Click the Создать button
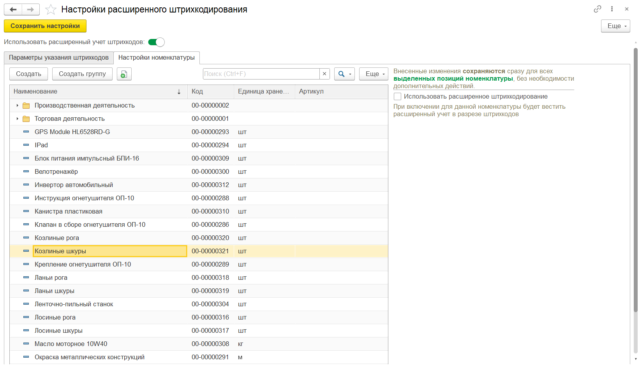 [29, 74]
